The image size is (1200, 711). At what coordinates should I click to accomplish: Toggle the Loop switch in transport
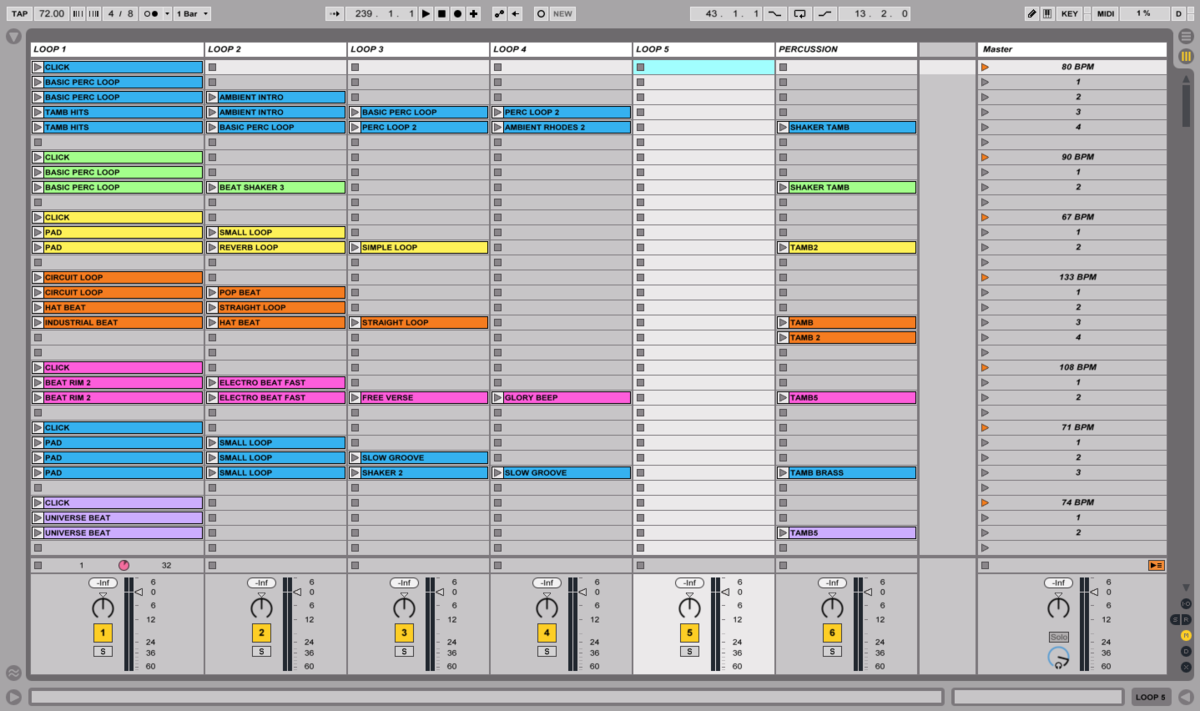pos(799,14)
